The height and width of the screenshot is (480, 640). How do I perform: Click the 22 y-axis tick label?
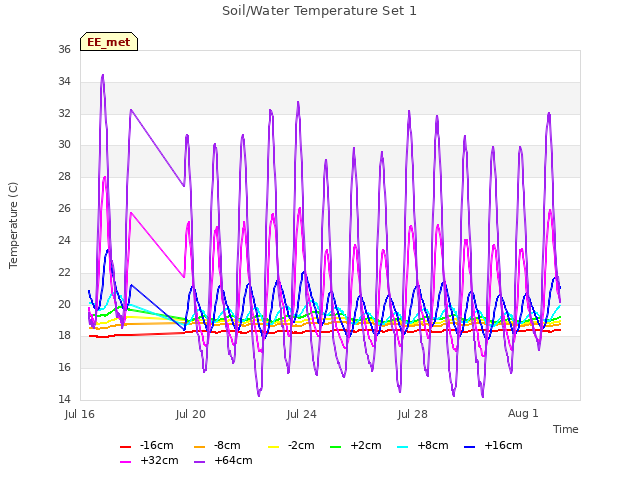[x=64, y=272]
